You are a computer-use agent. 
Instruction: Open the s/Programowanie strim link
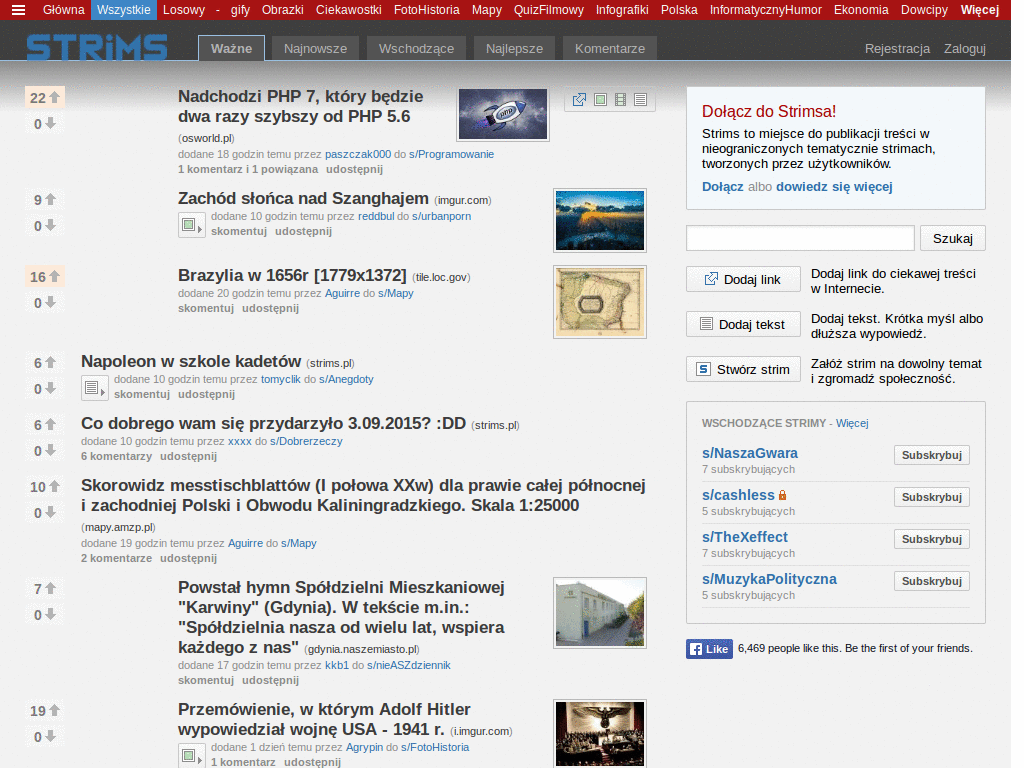coord(451,154)
